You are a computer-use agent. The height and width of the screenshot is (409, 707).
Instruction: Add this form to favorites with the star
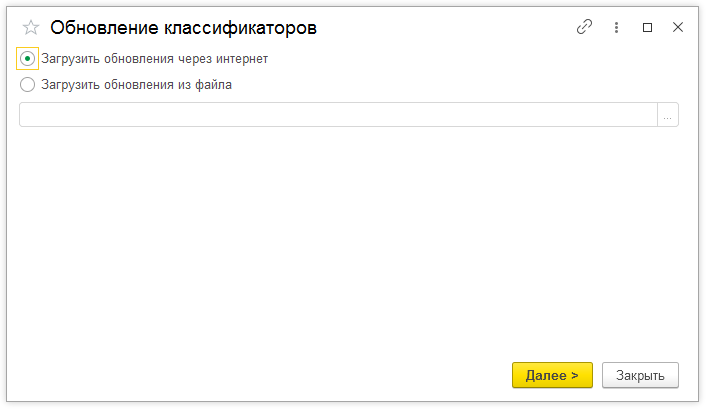[31, 28]
